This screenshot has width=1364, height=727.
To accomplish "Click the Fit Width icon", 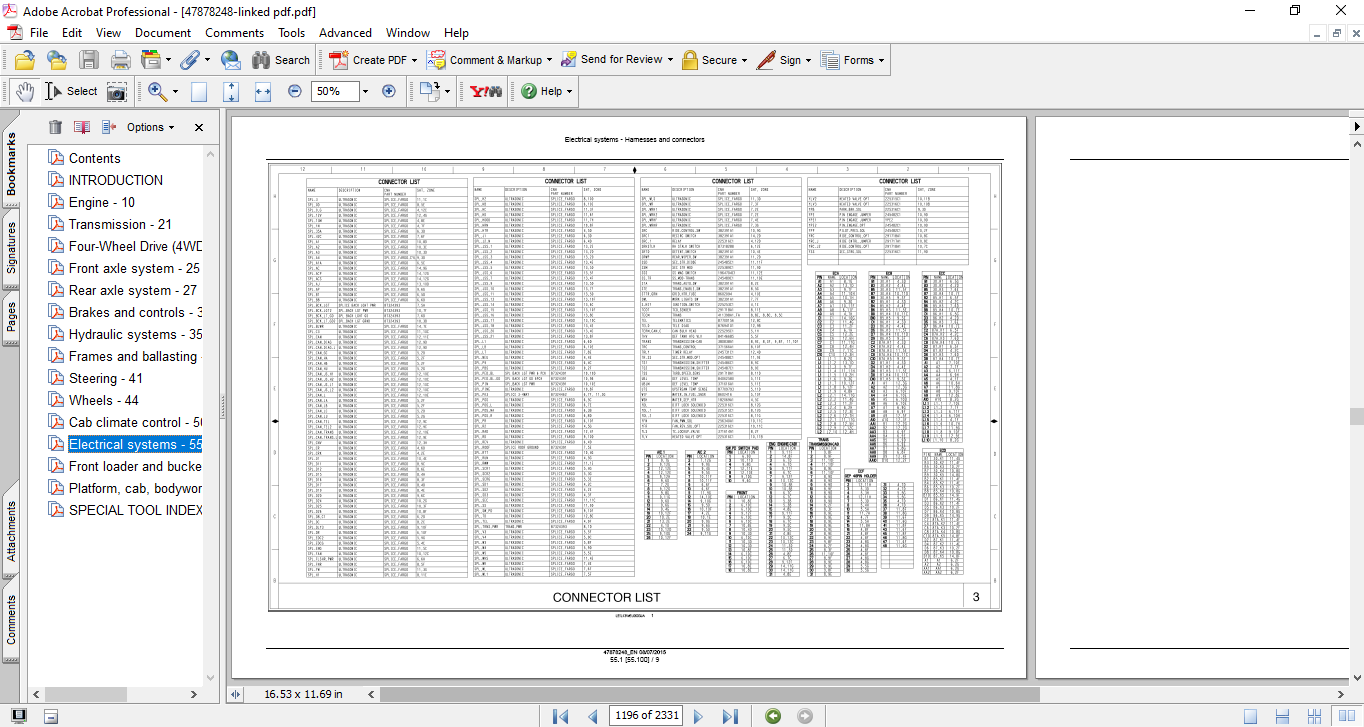I will [x=263, y=91].
